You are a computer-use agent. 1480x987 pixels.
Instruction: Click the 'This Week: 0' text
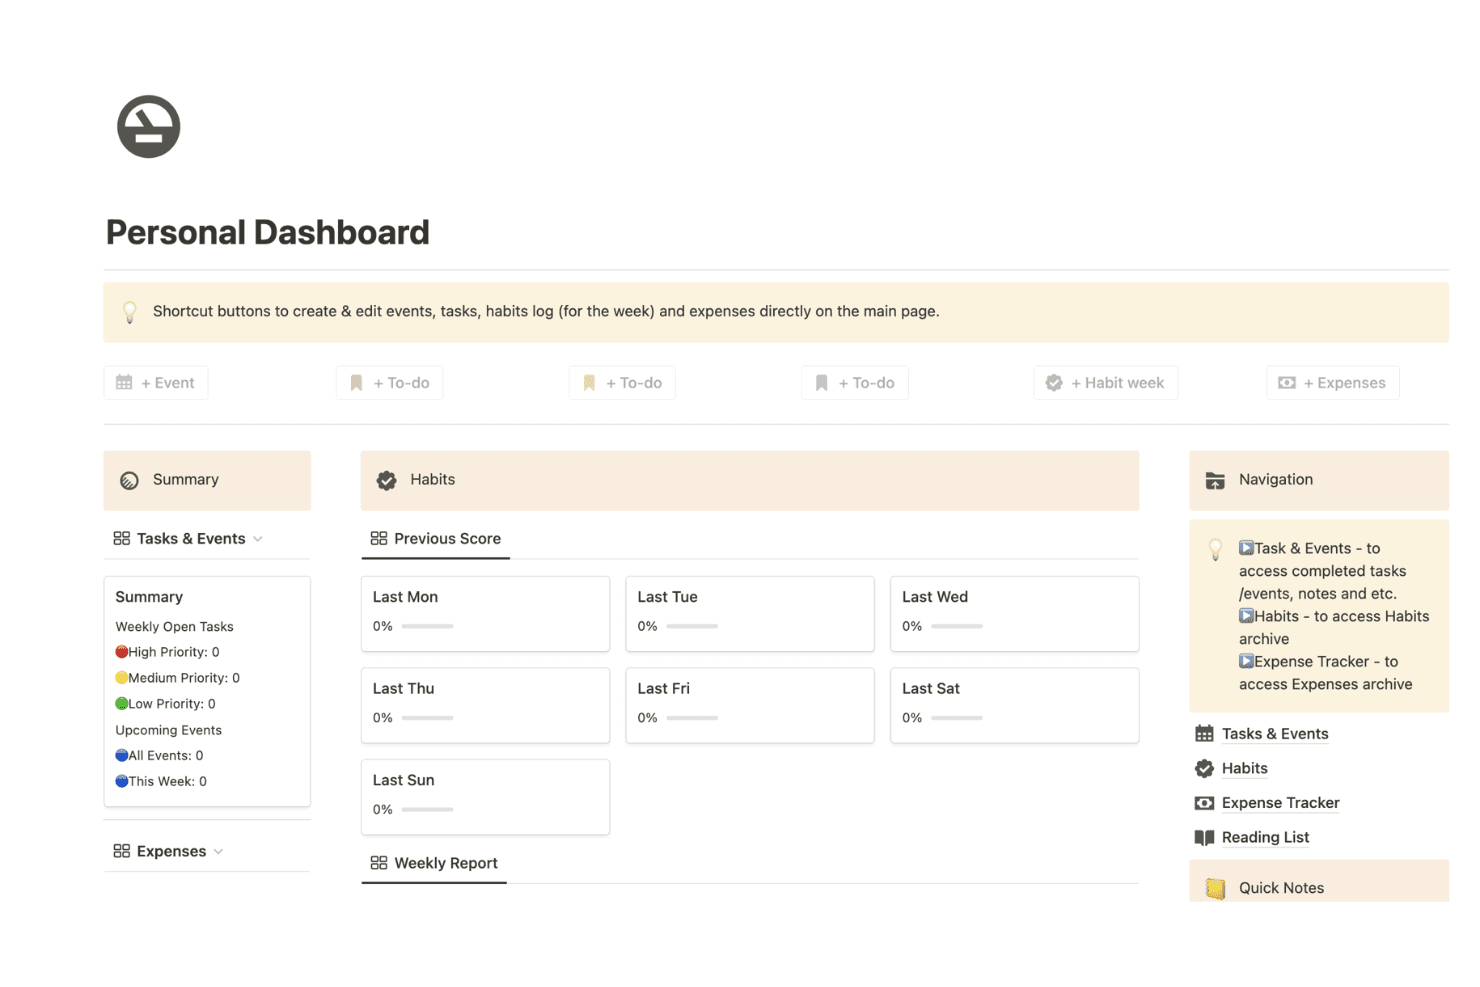168,782
